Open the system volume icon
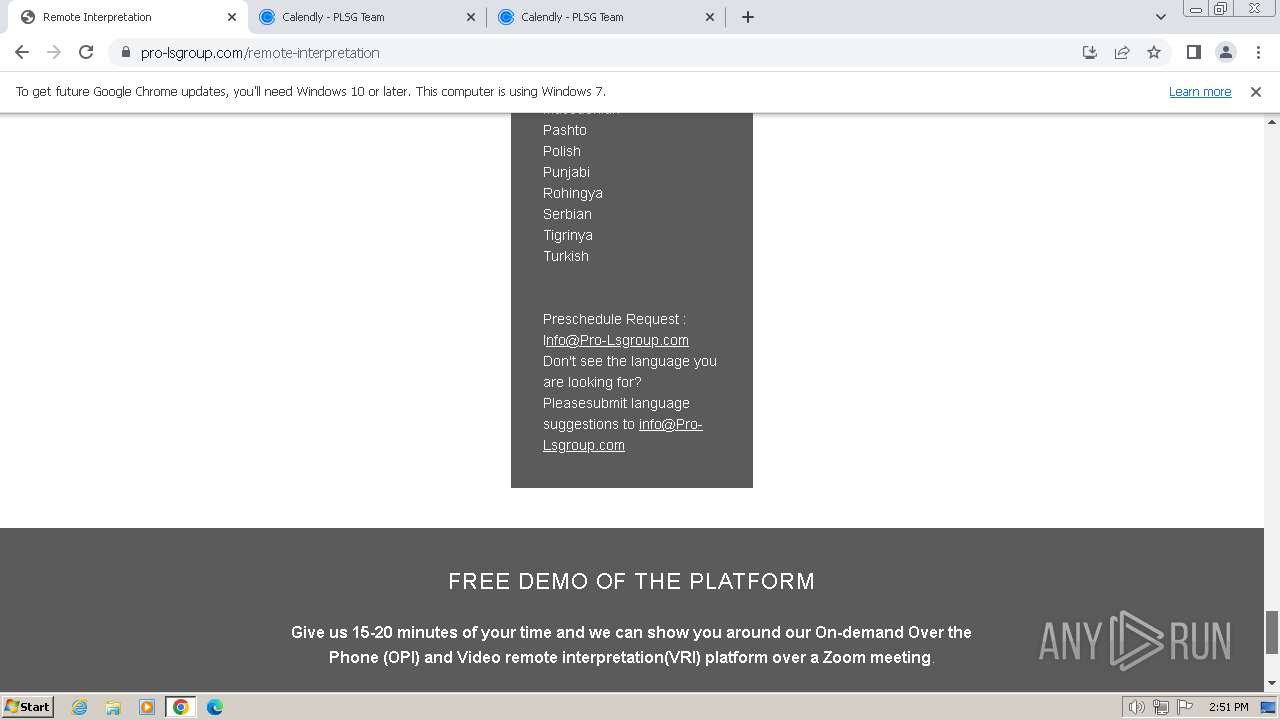The height and width of the screenshot is (720, 1280). 1136,707
